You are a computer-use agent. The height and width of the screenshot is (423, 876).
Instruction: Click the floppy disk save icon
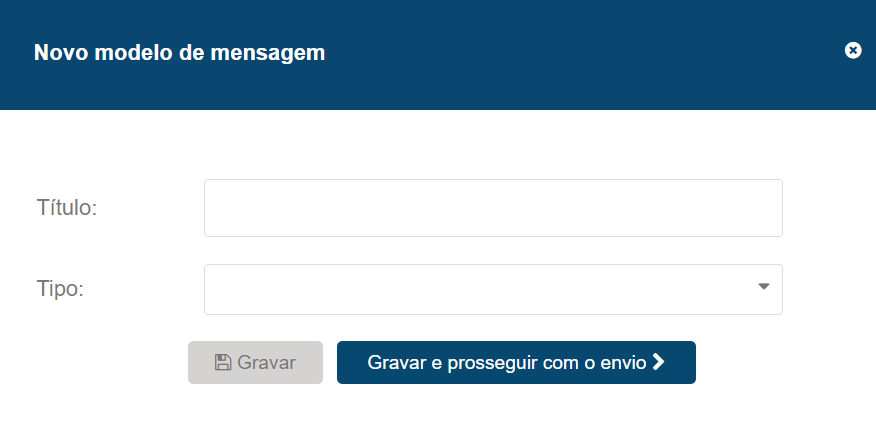223,362
